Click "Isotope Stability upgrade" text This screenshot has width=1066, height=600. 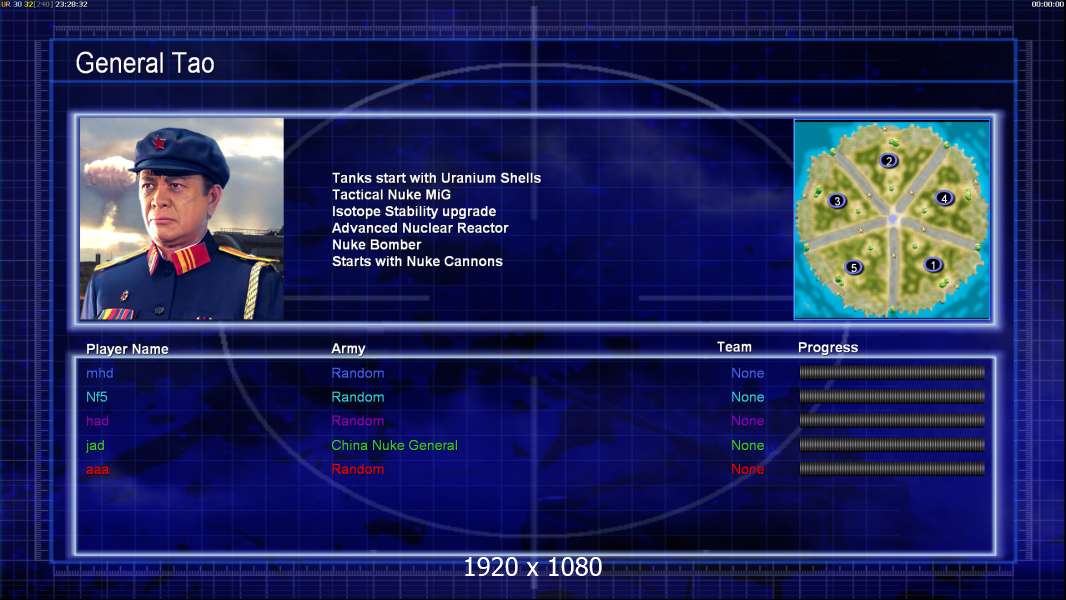click(x=414, y=211)
